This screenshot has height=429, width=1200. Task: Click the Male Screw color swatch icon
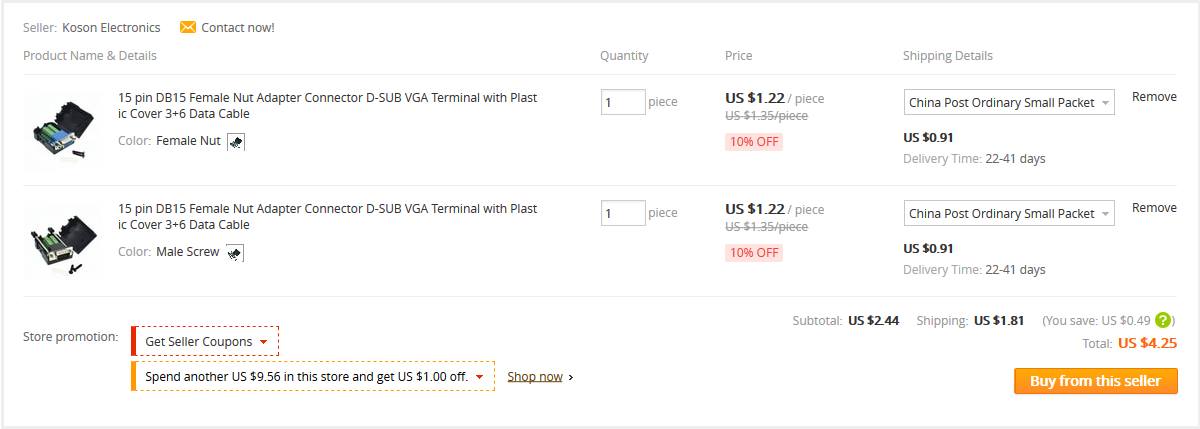pos(234,253)
